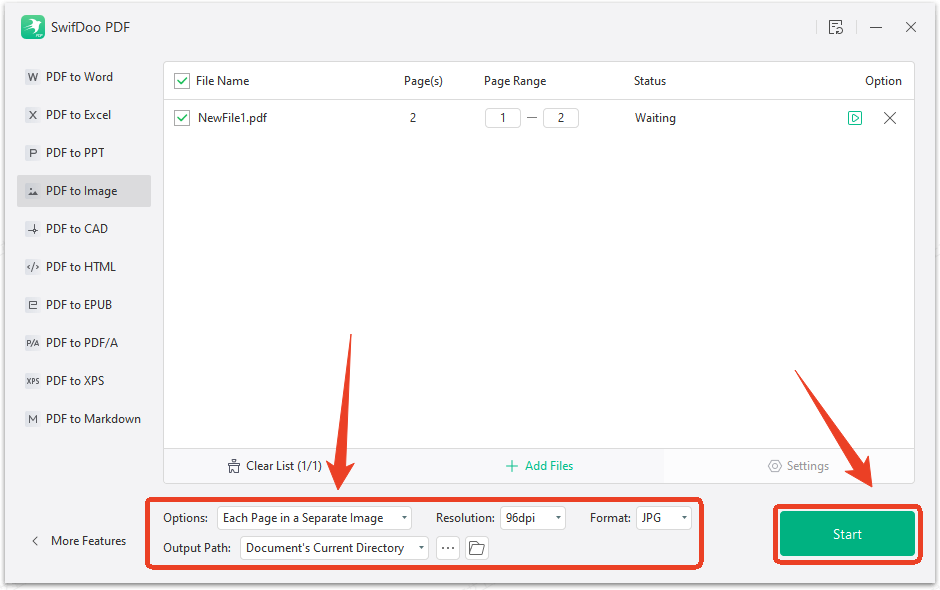
Task: Click the PDF to PPT P icon
Action: point(33,153)
